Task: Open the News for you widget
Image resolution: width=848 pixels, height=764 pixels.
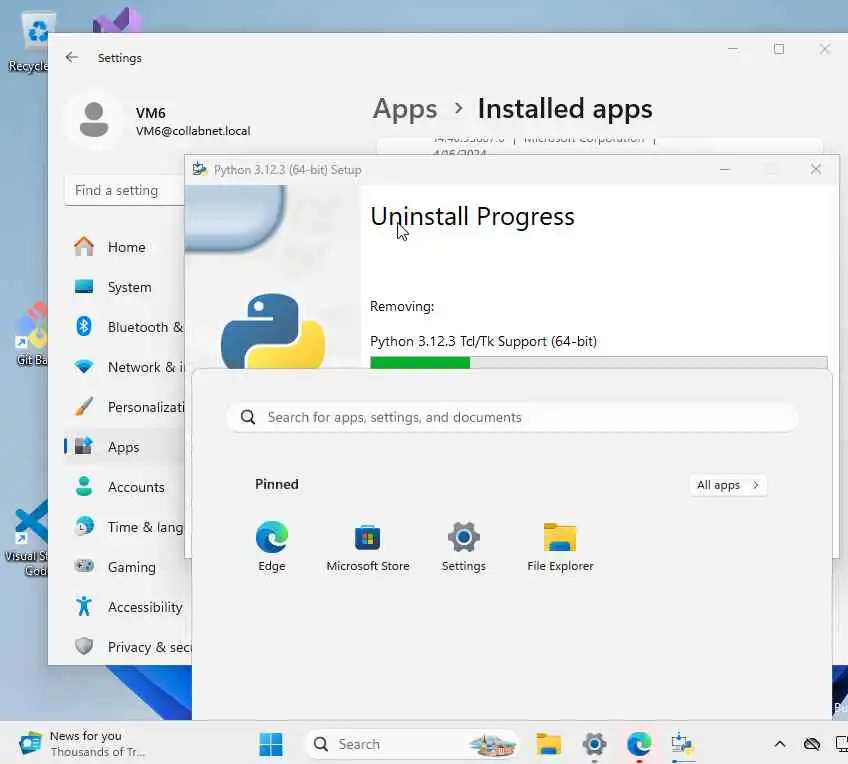Action: pyautogui.click(x=81, y=744)
